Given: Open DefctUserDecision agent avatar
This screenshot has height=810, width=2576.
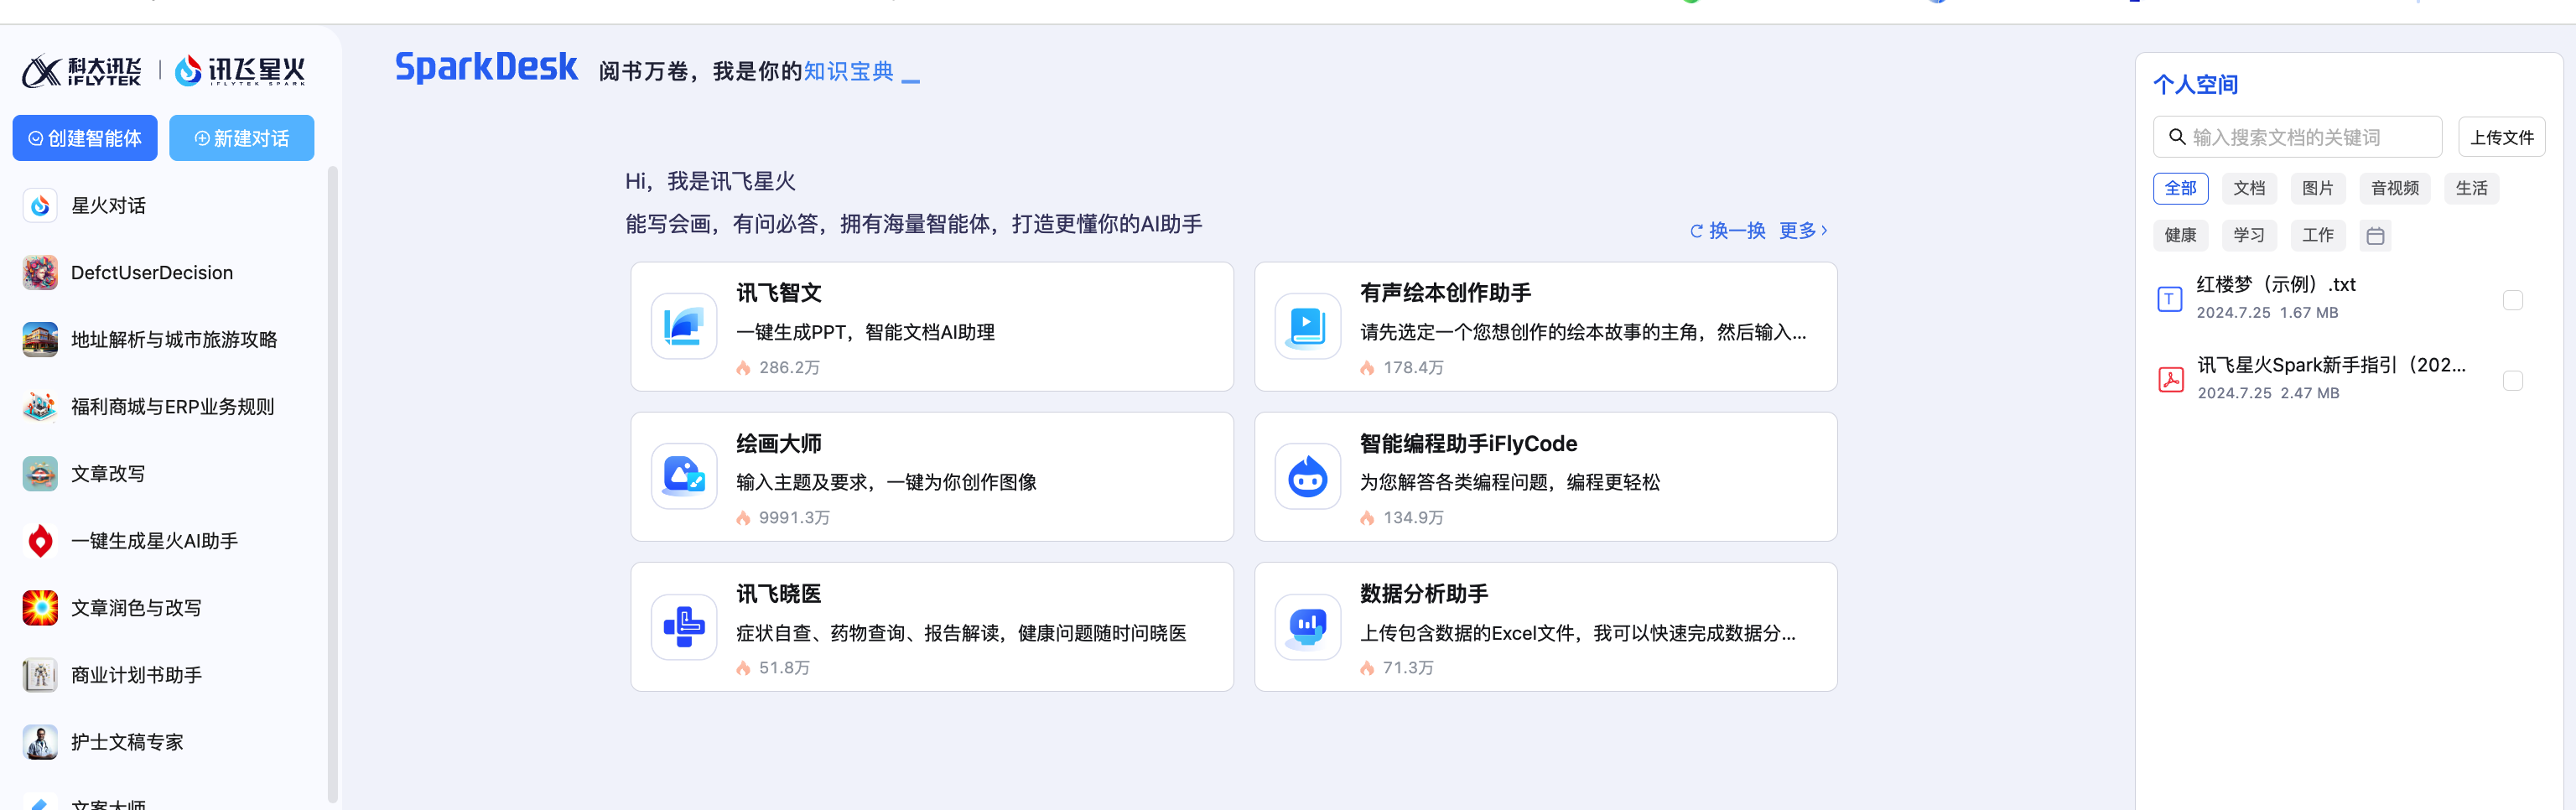Looking at the screenshot, I should click(40, 273).
